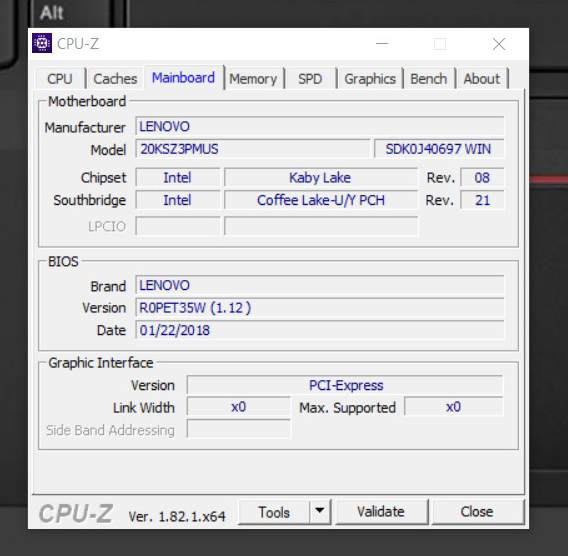This screenshot has height=556, width=568.
Task: Select BIOS version R0PET35W (1.12)
Action: [x=320, y=308]
